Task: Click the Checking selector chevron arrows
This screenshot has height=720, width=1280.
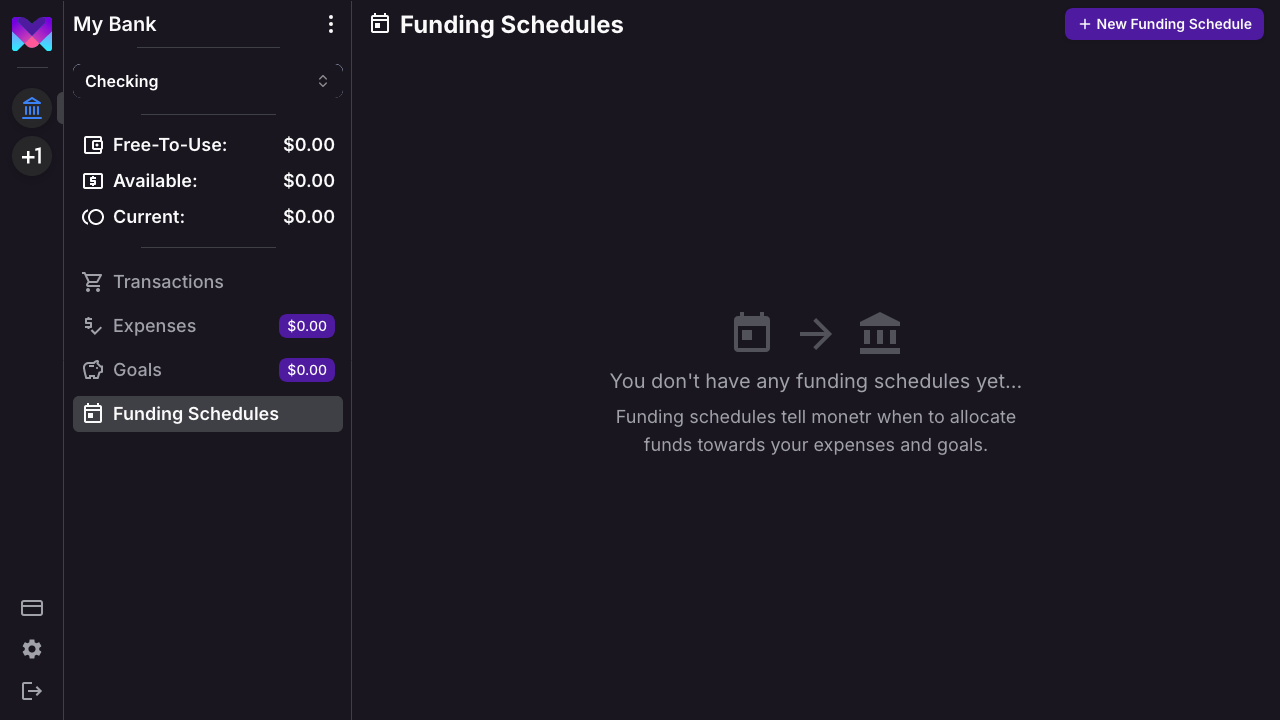Action: [323, 81]
